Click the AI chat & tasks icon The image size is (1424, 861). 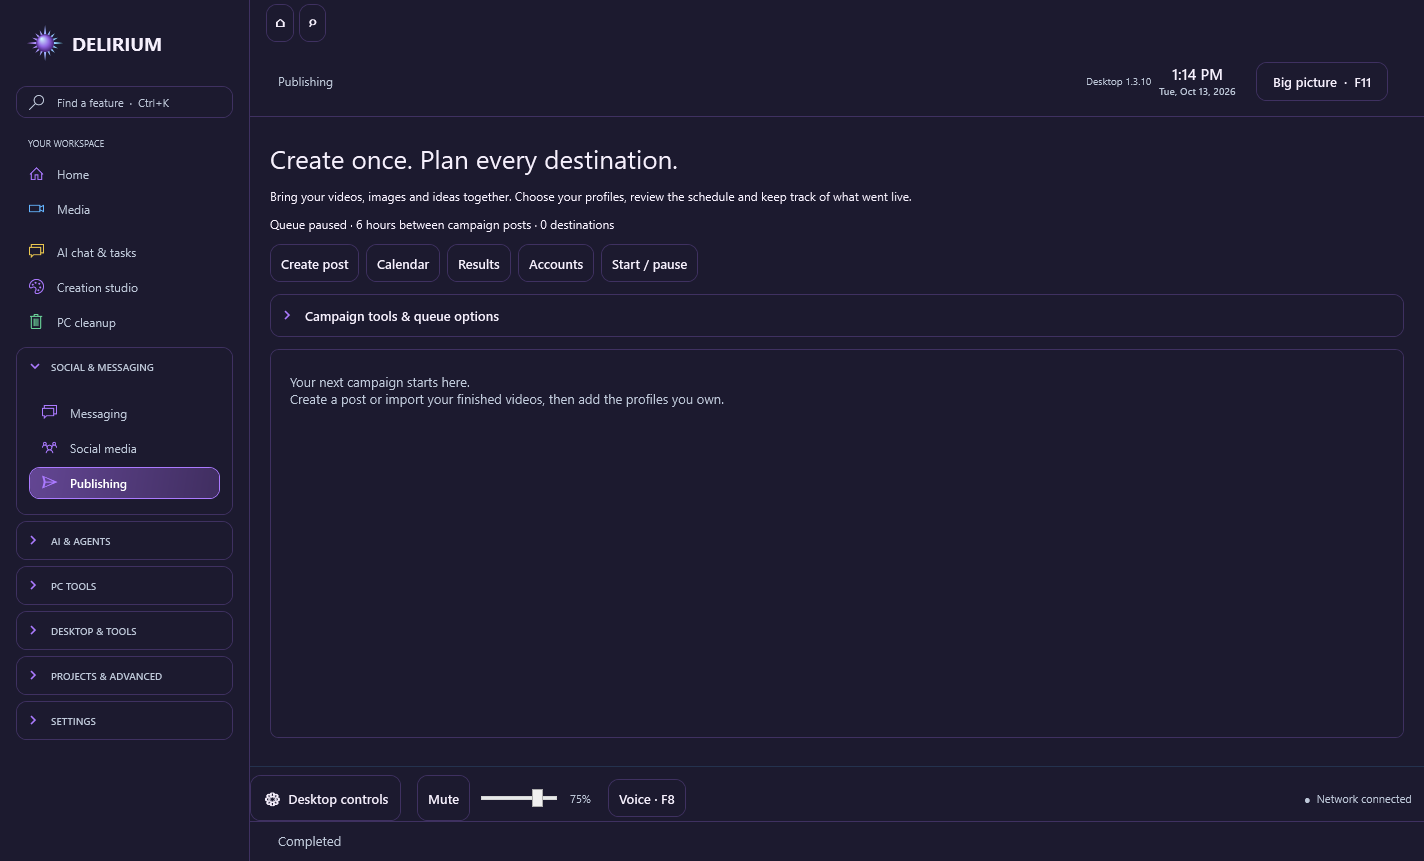[37, 252]
